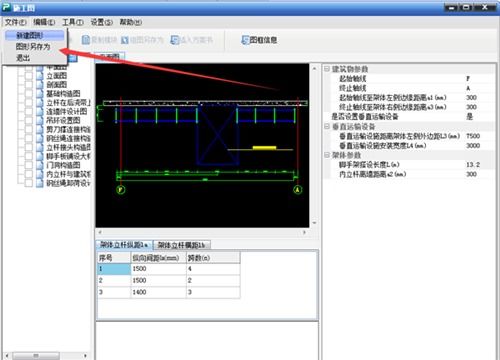Open the 工具 menu
500x360 pixels.
pos(73,22)
